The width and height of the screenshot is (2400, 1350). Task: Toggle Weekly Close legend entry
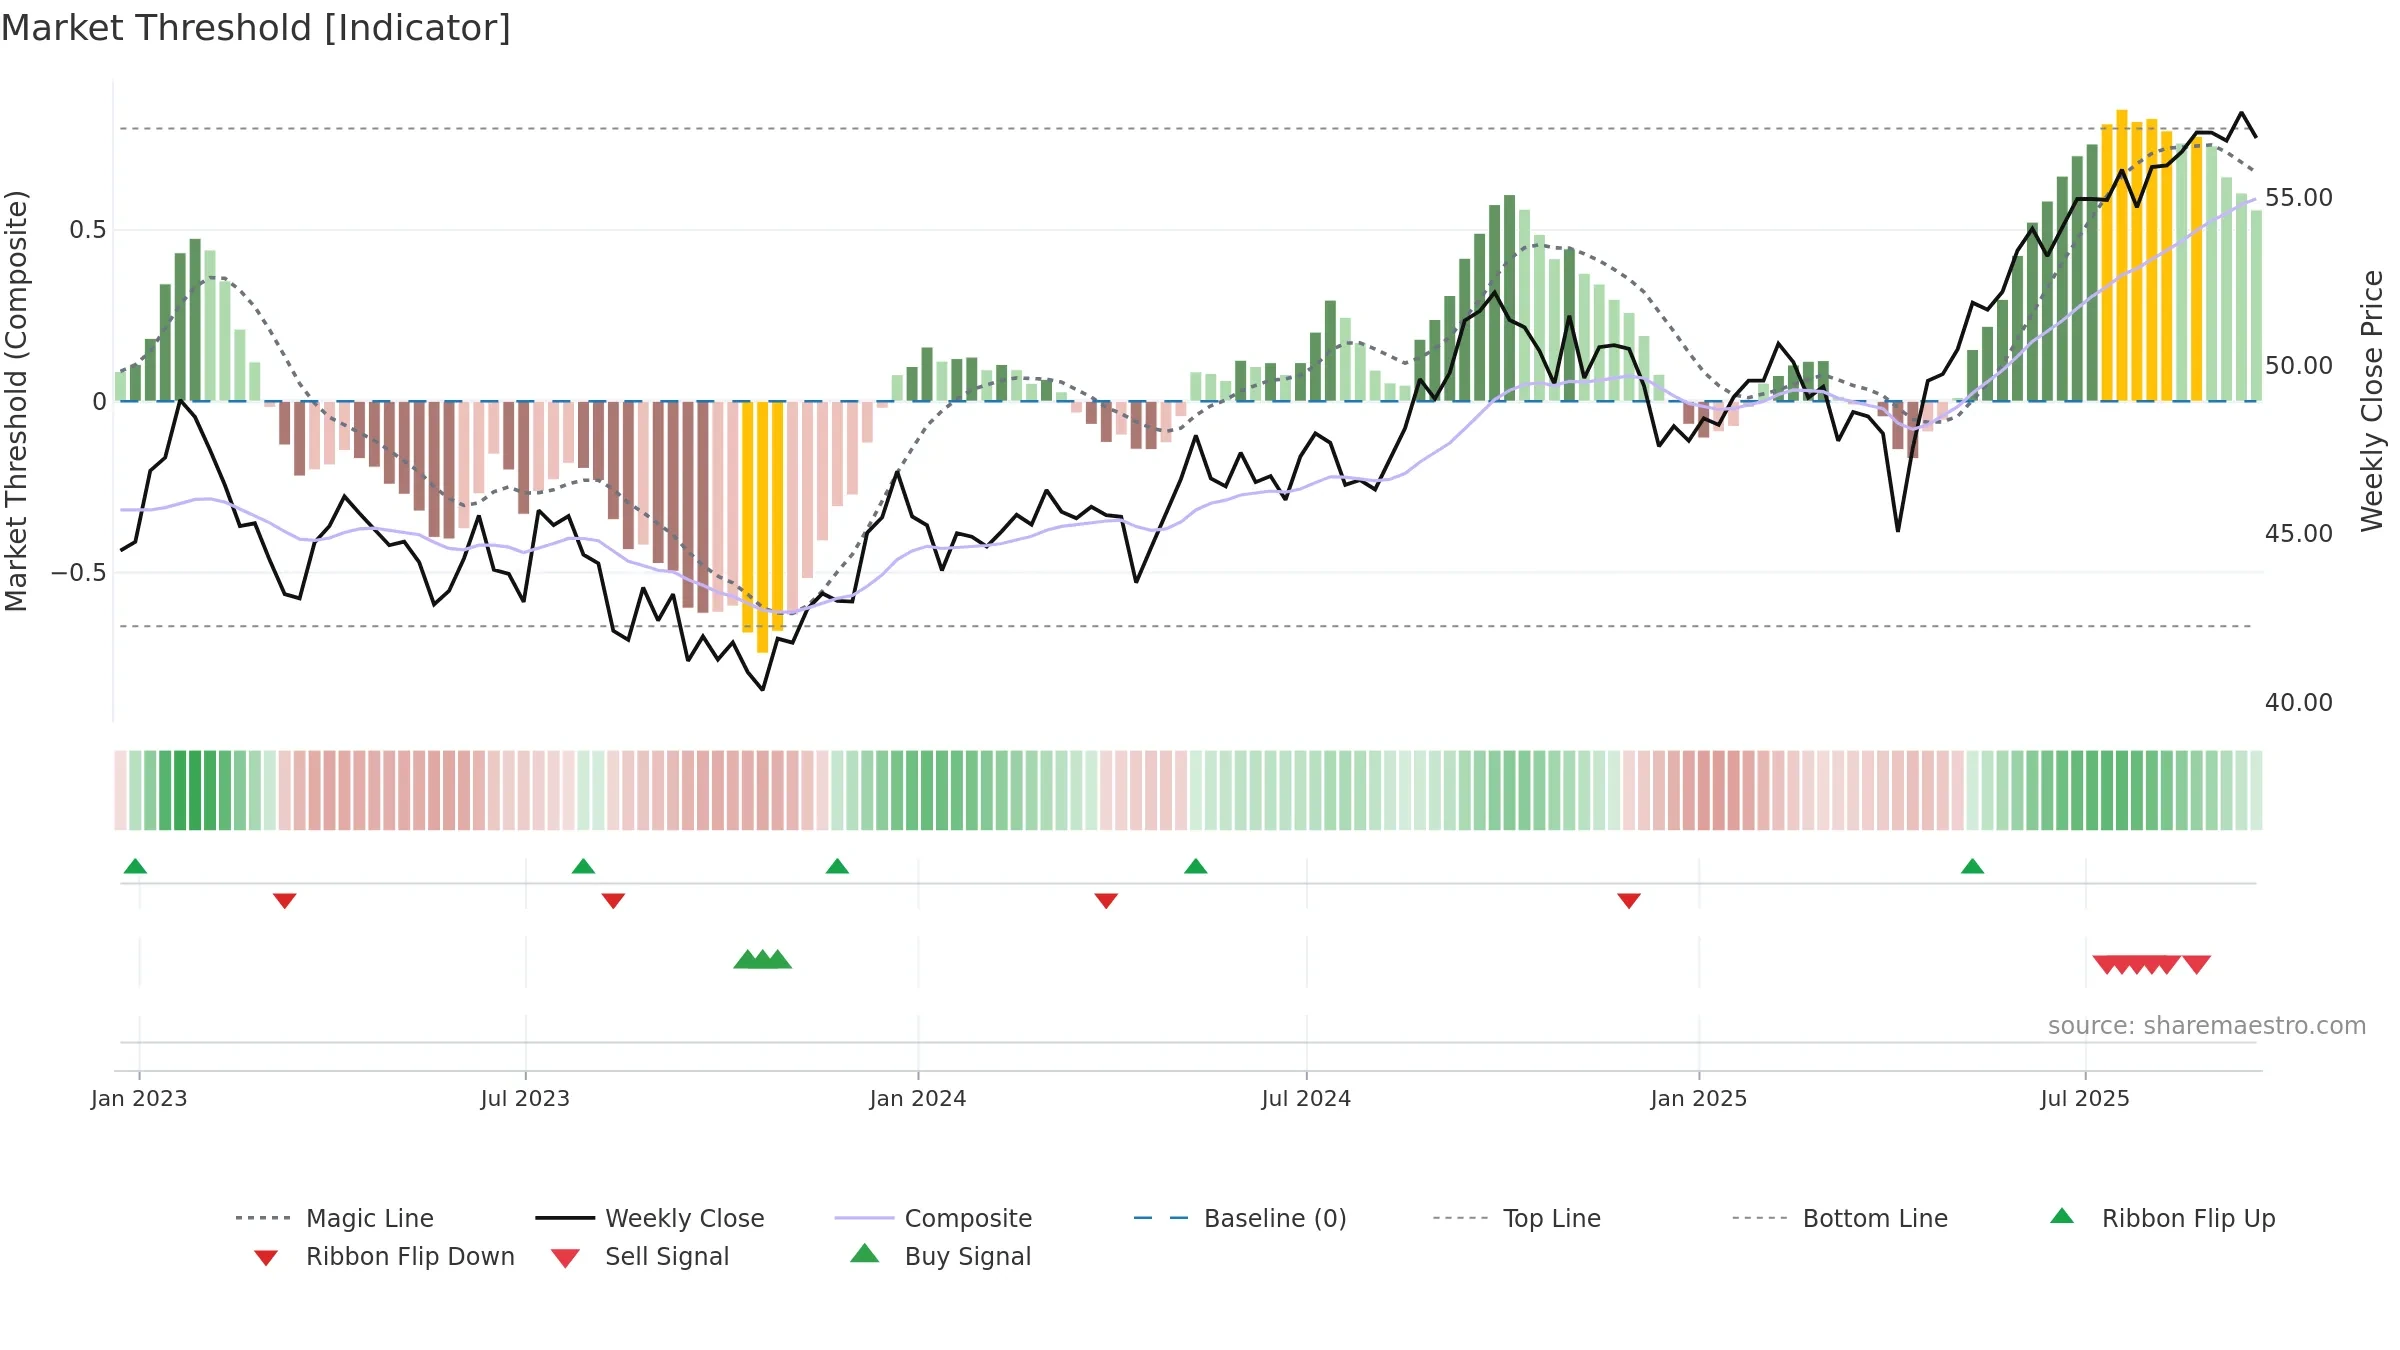pyautogui.click(x=650, y=1218)
